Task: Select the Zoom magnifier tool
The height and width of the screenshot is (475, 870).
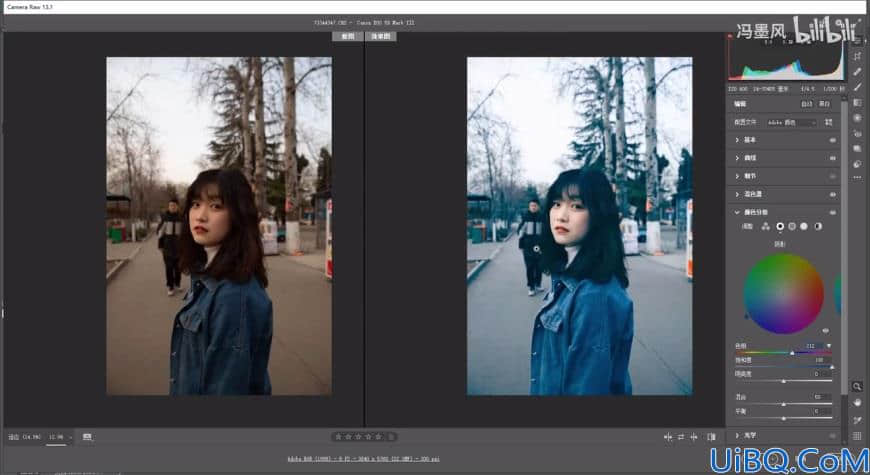Action: pyautogui.click(x=857, y=387)
